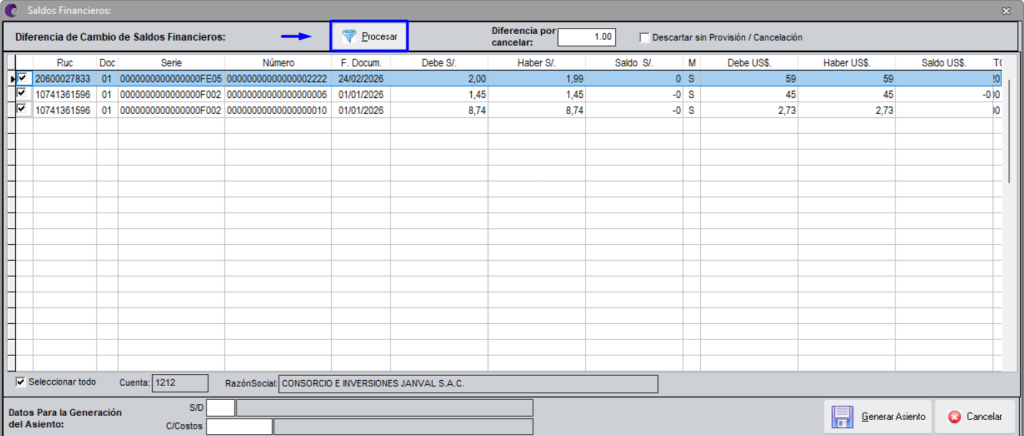The image size is (1024, 436).
Task: Click the C/Costos code input field
Action: click(239, 427)
